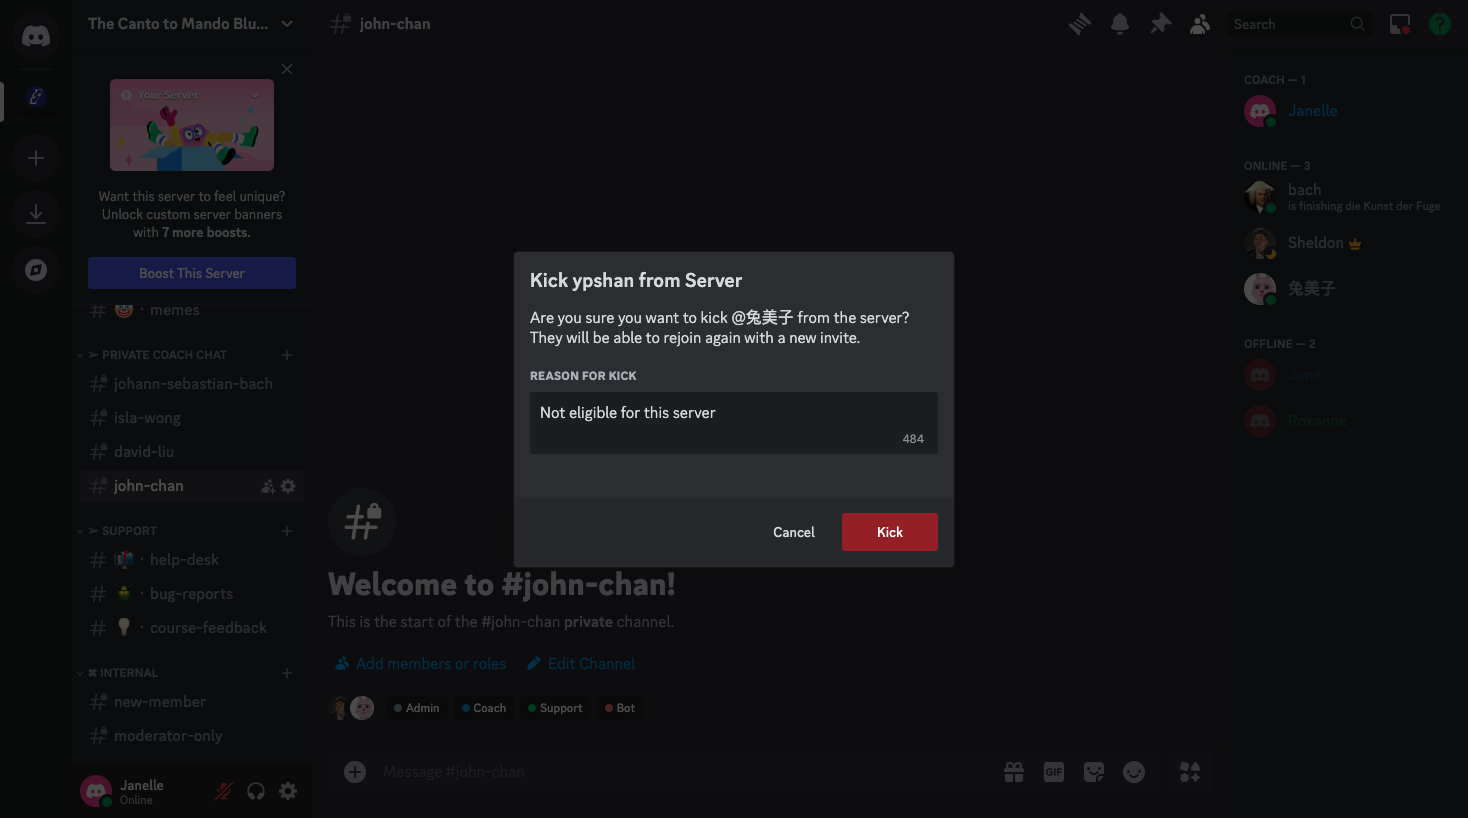Open Discord home direct messages icon
This screenshot has height=818, width=1468.
pyautogui.click(x=36, y=37)
